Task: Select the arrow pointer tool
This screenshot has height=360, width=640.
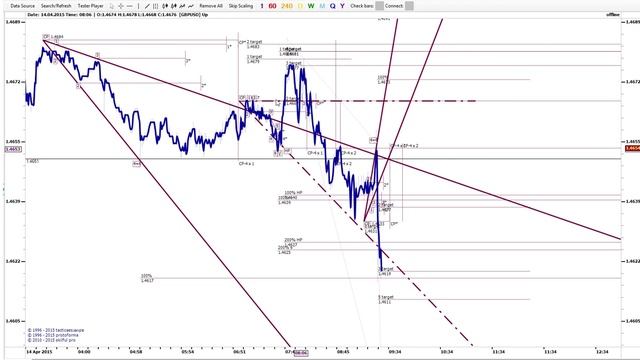Action: (112, 6)
